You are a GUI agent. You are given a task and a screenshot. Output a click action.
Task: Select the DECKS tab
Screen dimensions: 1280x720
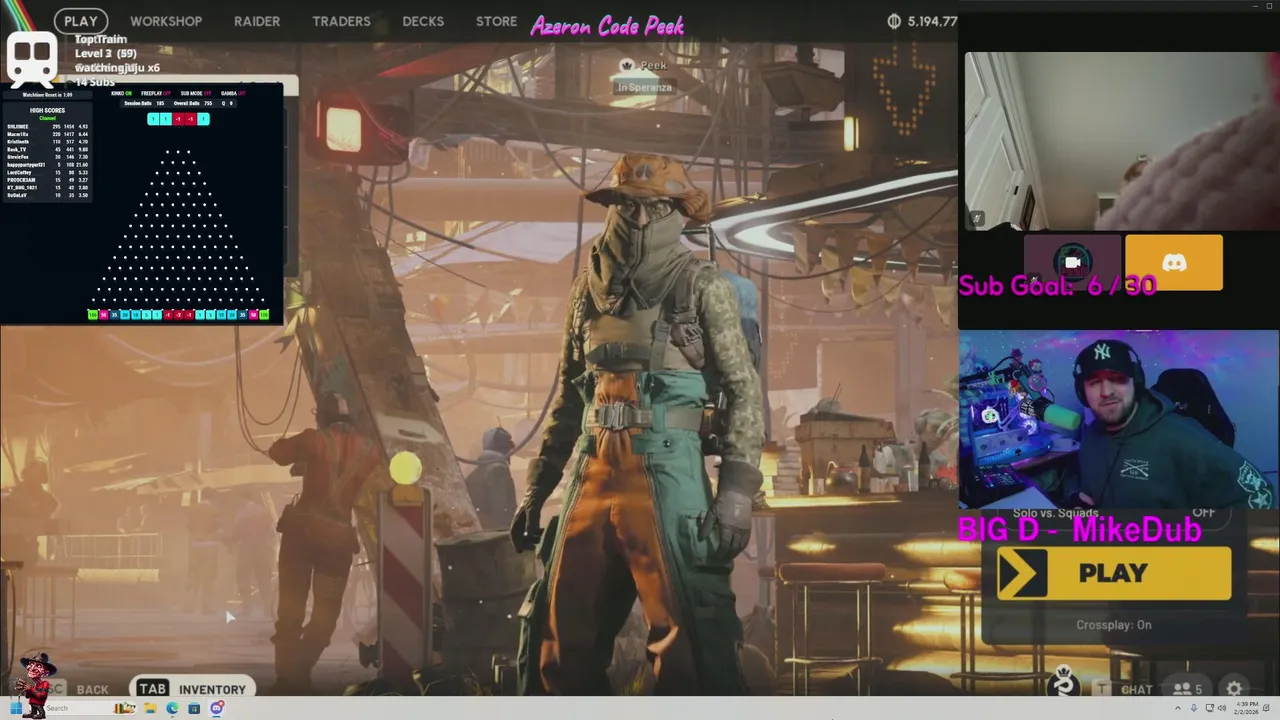423,21
